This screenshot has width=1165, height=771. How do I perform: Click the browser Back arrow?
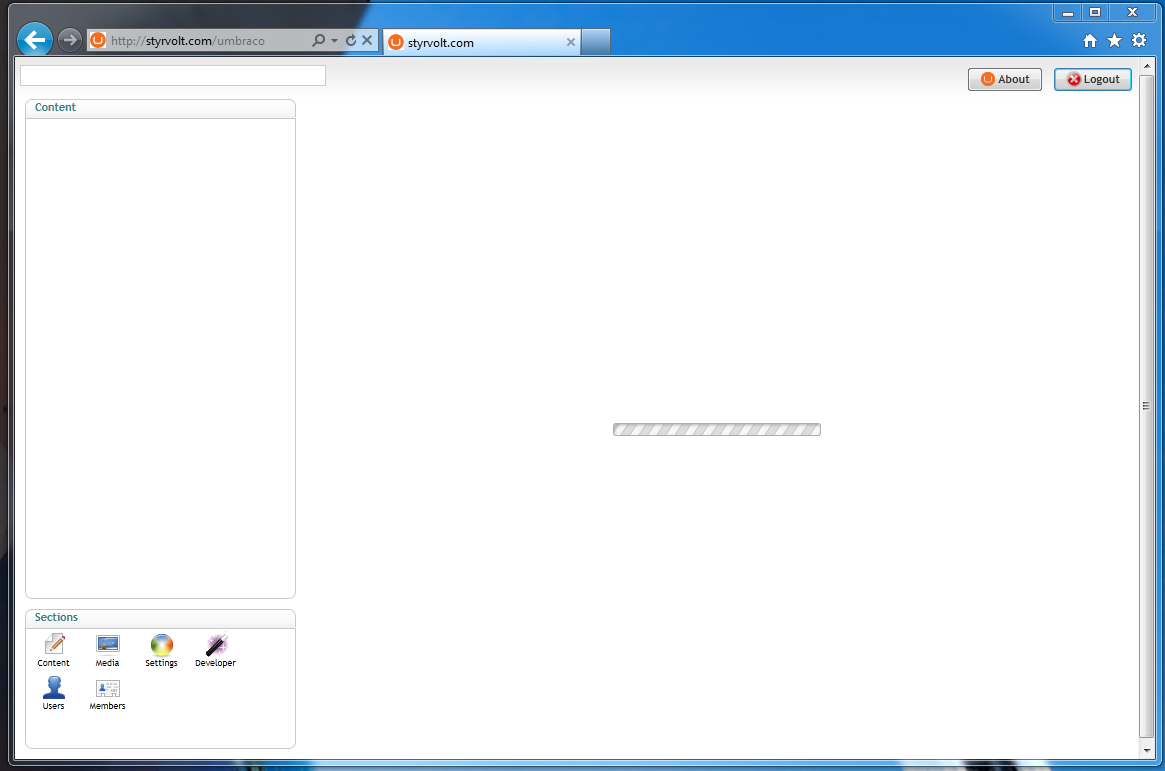(x=34, y=40)
